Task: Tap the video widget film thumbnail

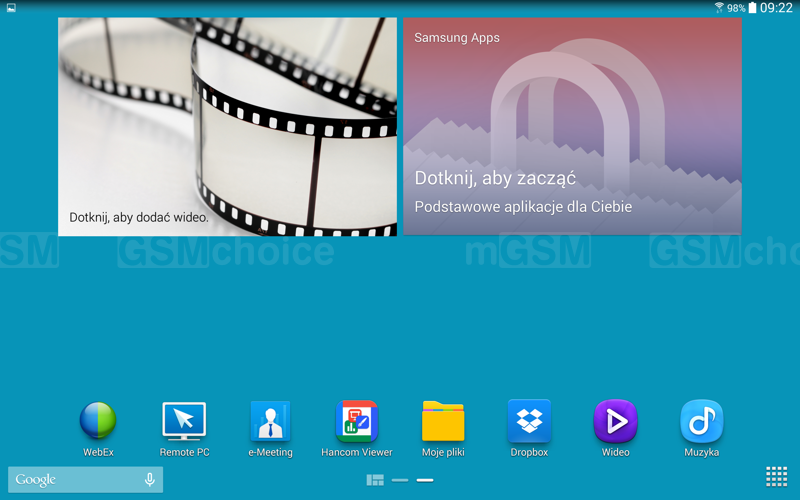Action: pos(227,110)
